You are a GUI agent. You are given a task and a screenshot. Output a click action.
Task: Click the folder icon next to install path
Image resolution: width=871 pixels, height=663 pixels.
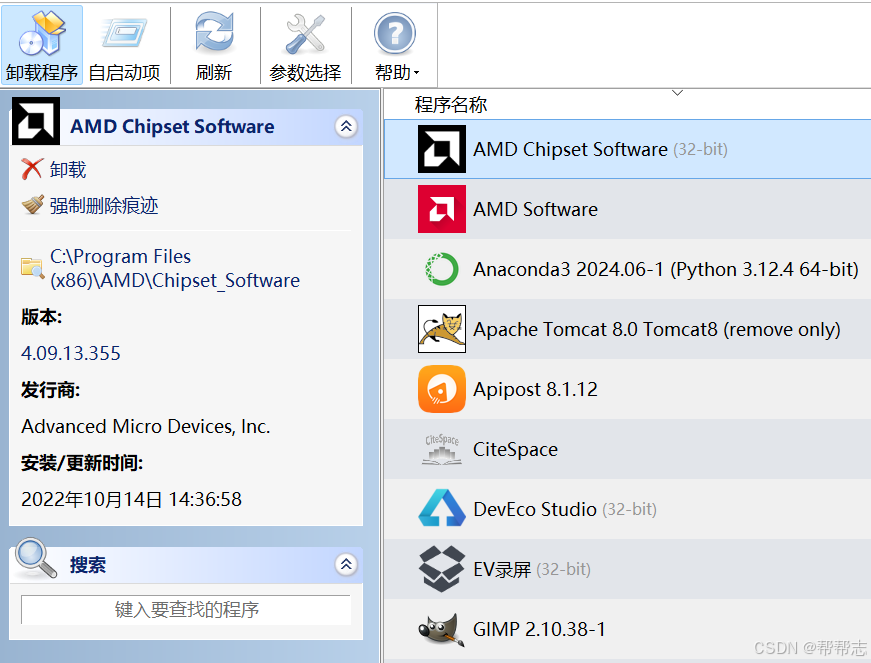click(33, 268)
